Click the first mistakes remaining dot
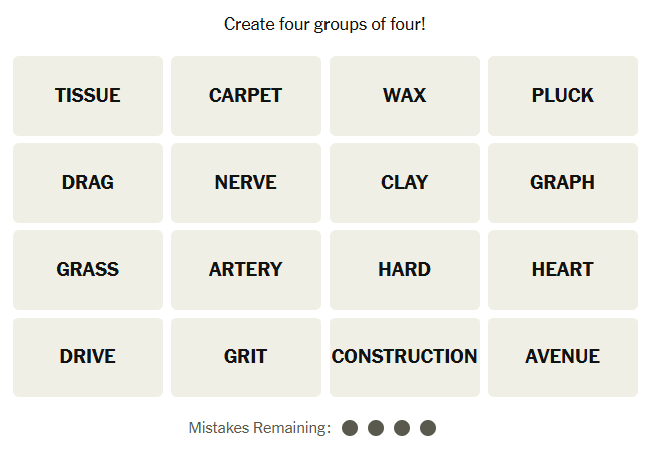652x456 pixels. (350, 428)
